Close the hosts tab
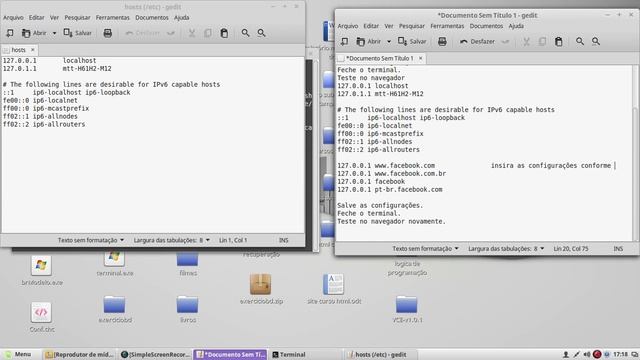The image size is (640, 360). point(33,50)
